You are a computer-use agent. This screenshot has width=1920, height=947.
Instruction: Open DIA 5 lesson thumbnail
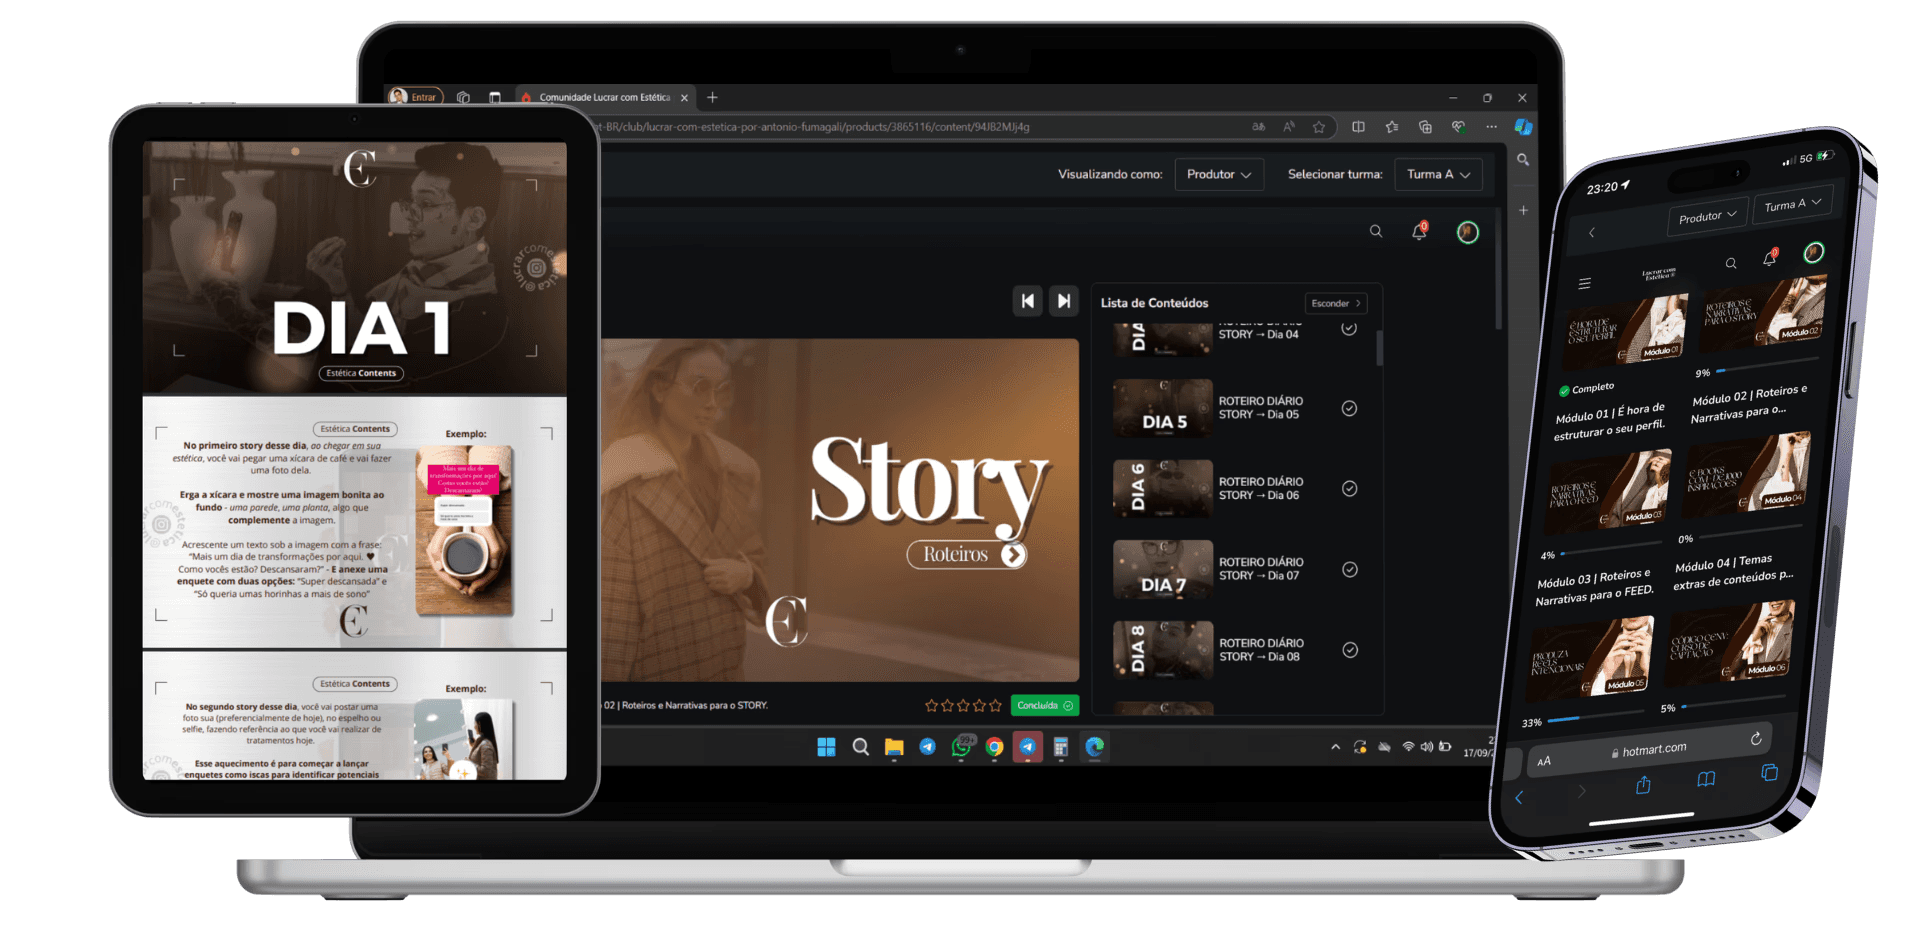point(1163,408)
